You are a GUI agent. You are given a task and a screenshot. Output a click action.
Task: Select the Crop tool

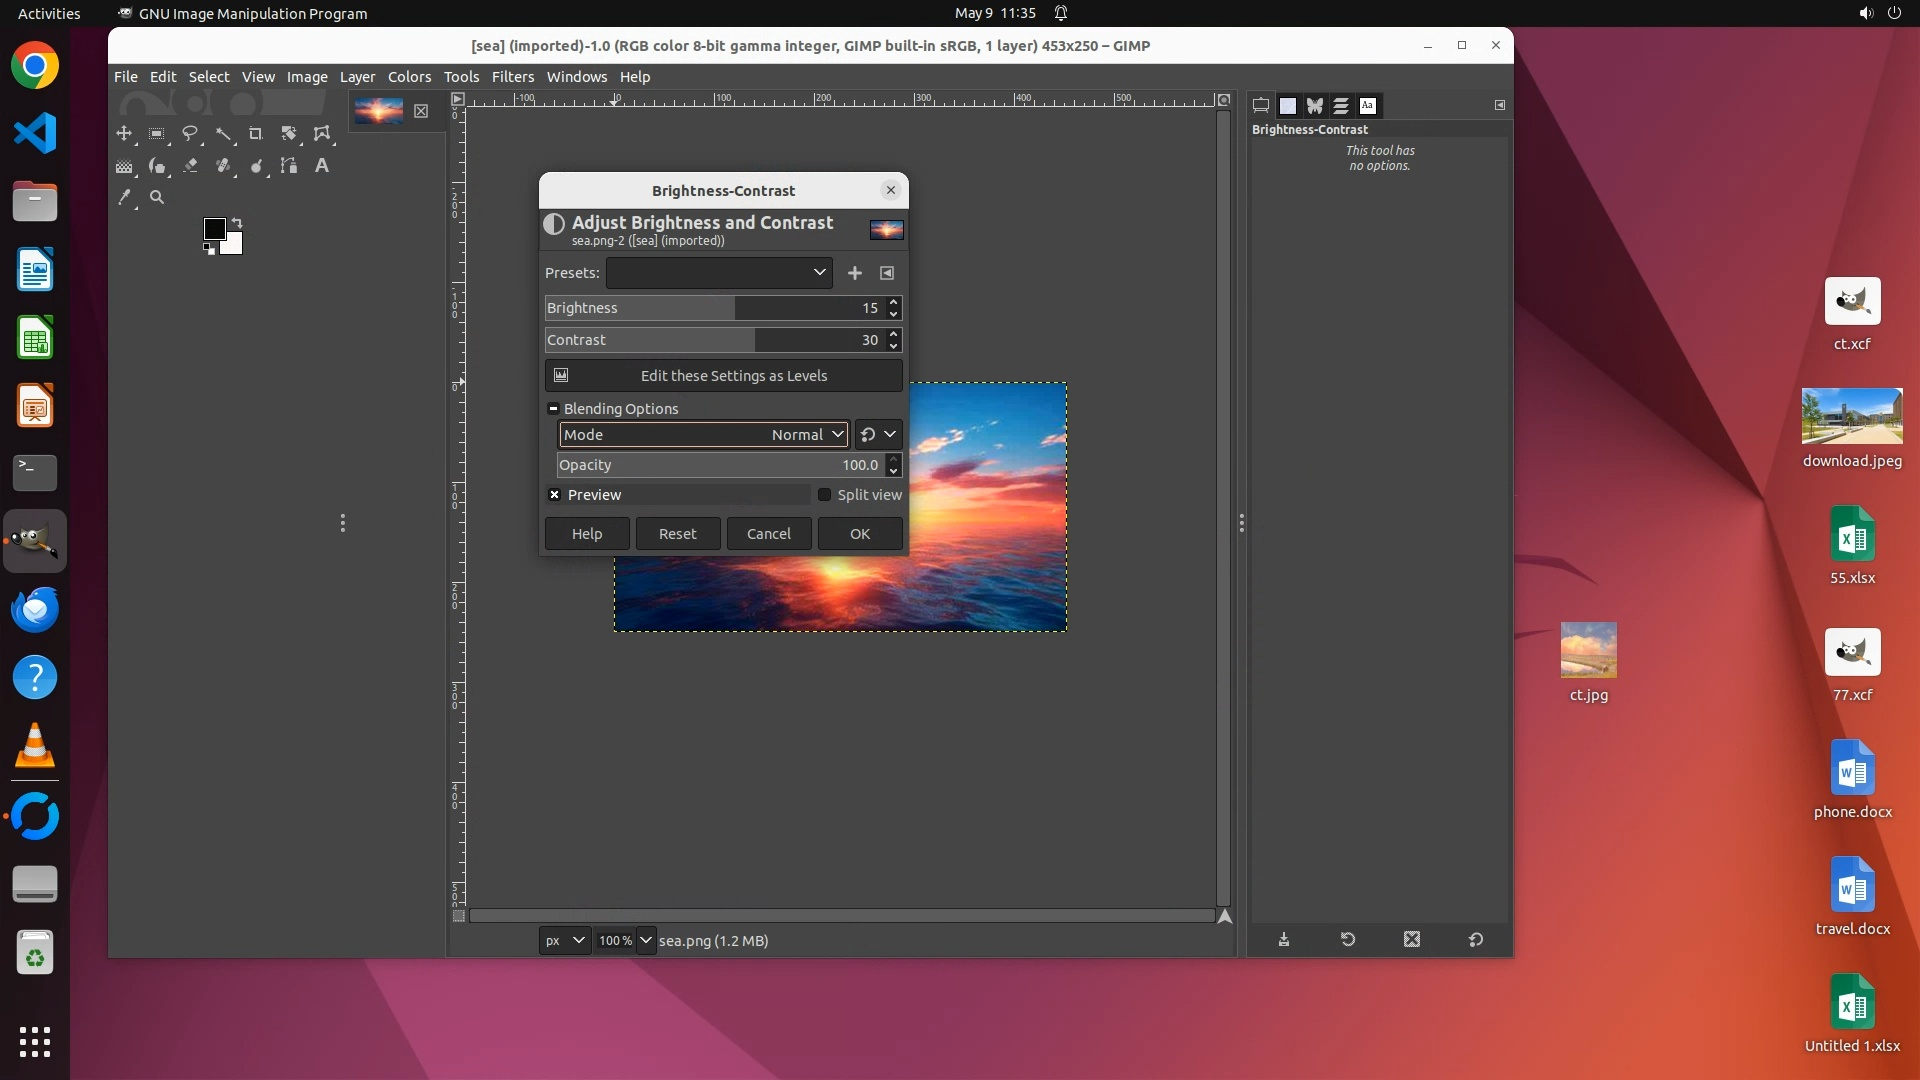click(x=256, y=134)
